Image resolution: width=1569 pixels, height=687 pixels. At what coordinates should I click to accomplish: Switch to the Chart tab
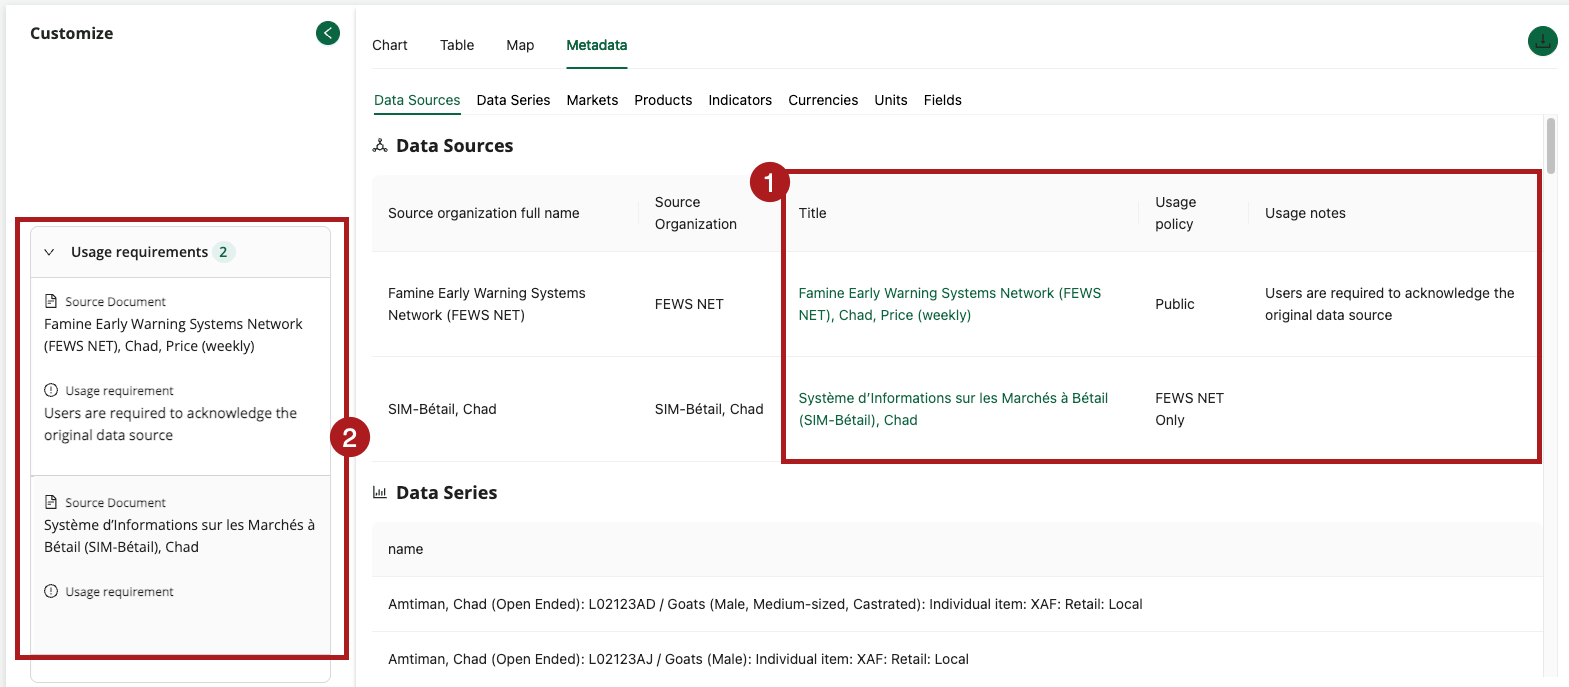click(x=390, y=45)
